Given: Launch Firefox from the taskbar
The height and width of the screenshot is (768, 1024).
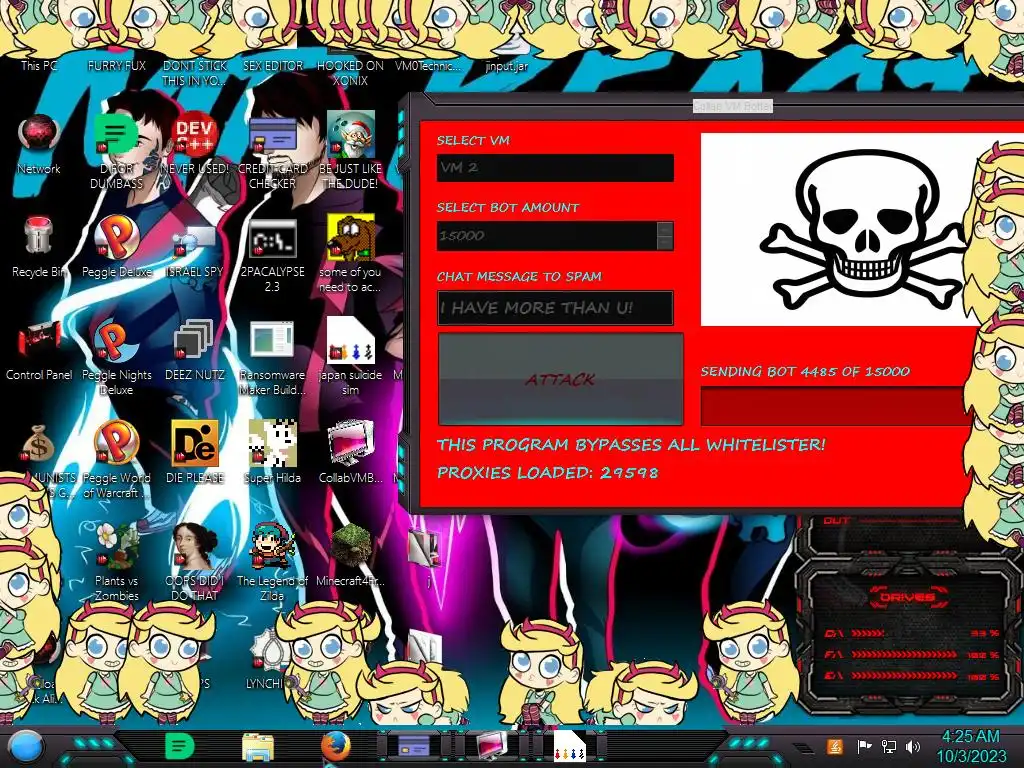Looking at the screenshot, I should point(336,746).
